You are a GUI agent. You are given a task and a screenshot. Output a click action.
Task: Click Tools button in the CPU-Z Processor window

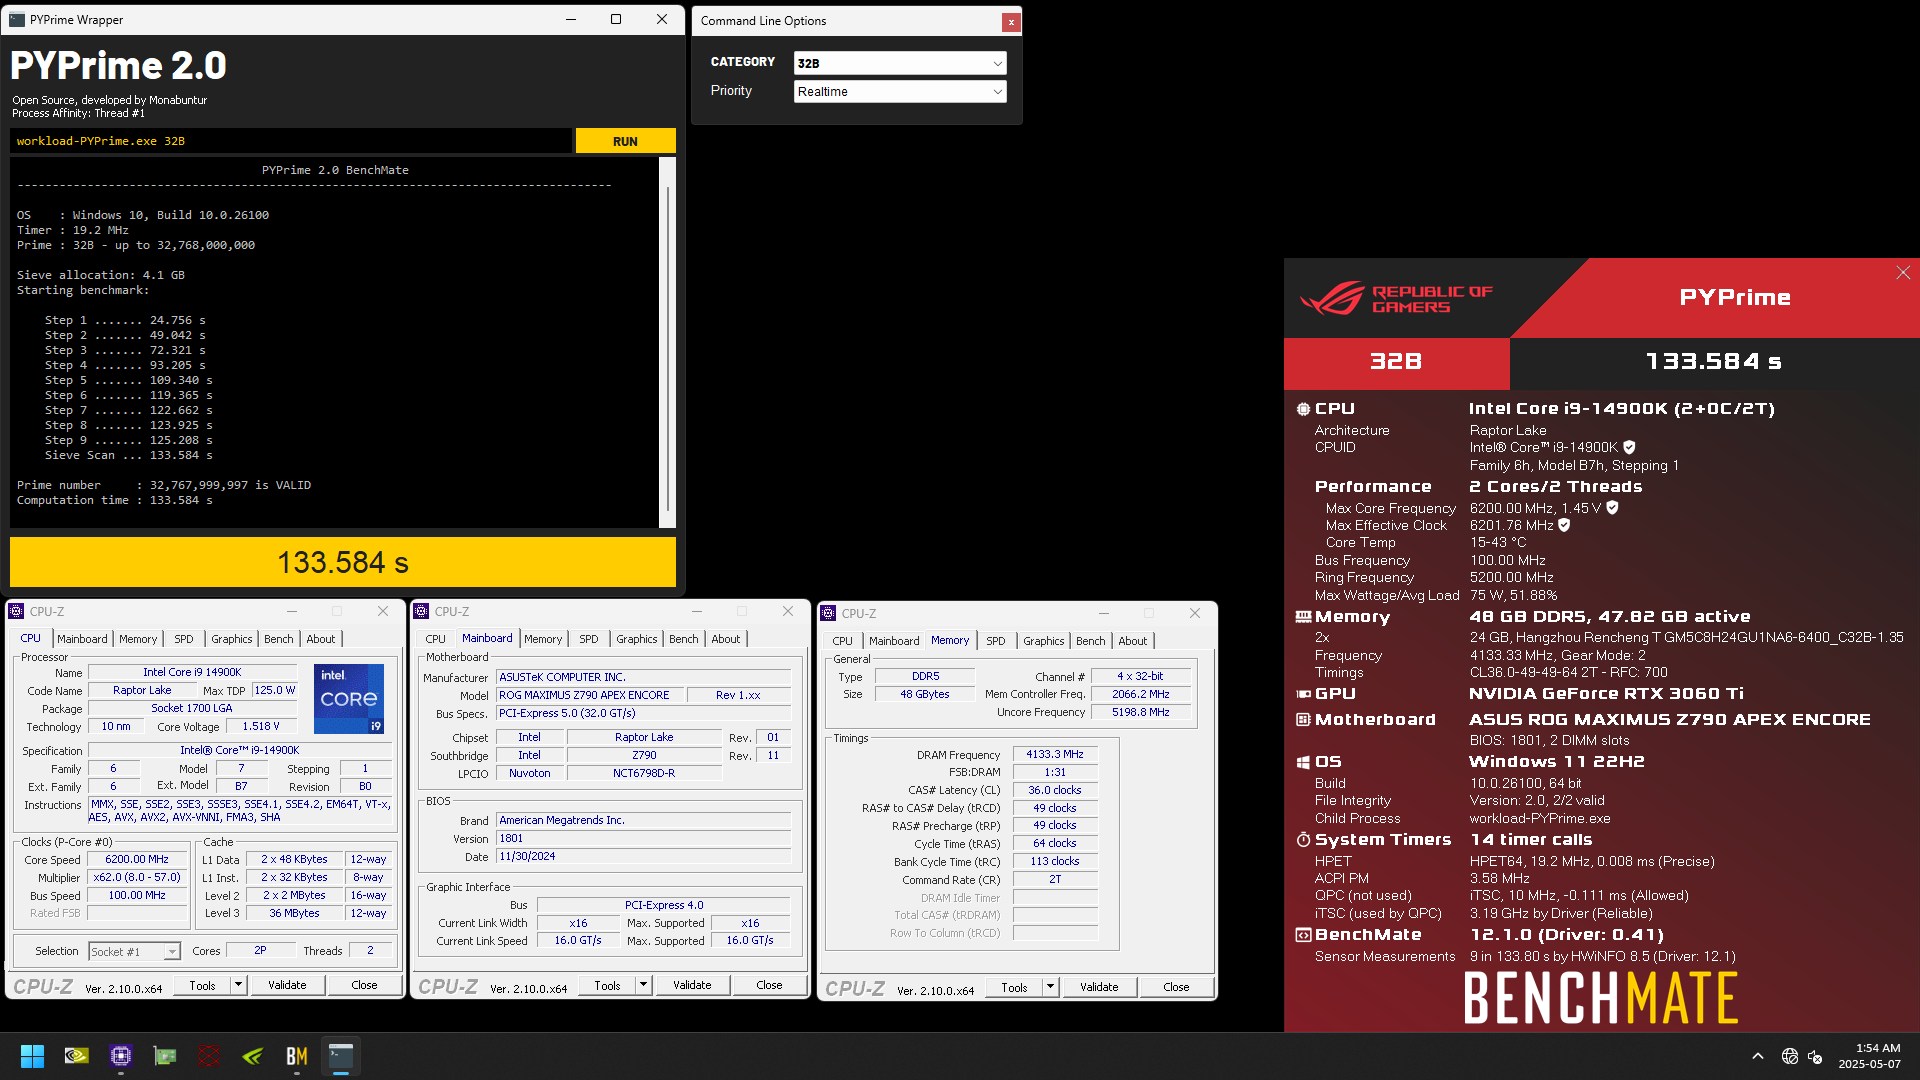[x=202, y=985]
